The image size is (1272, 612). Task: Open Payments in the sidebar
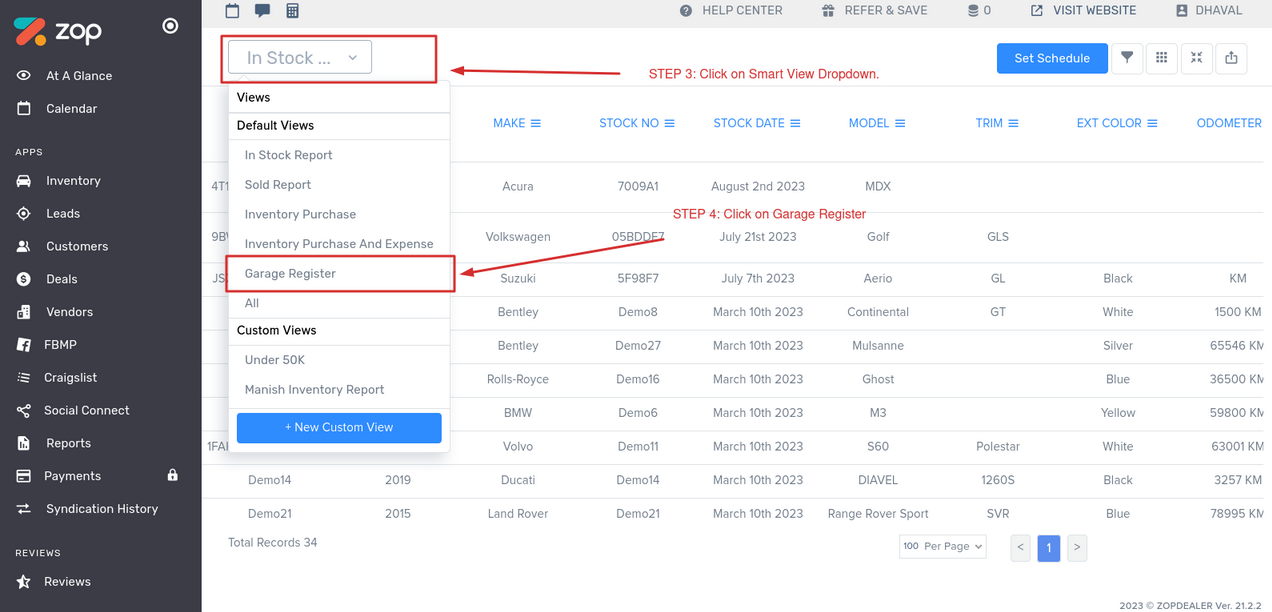(72, 476)
